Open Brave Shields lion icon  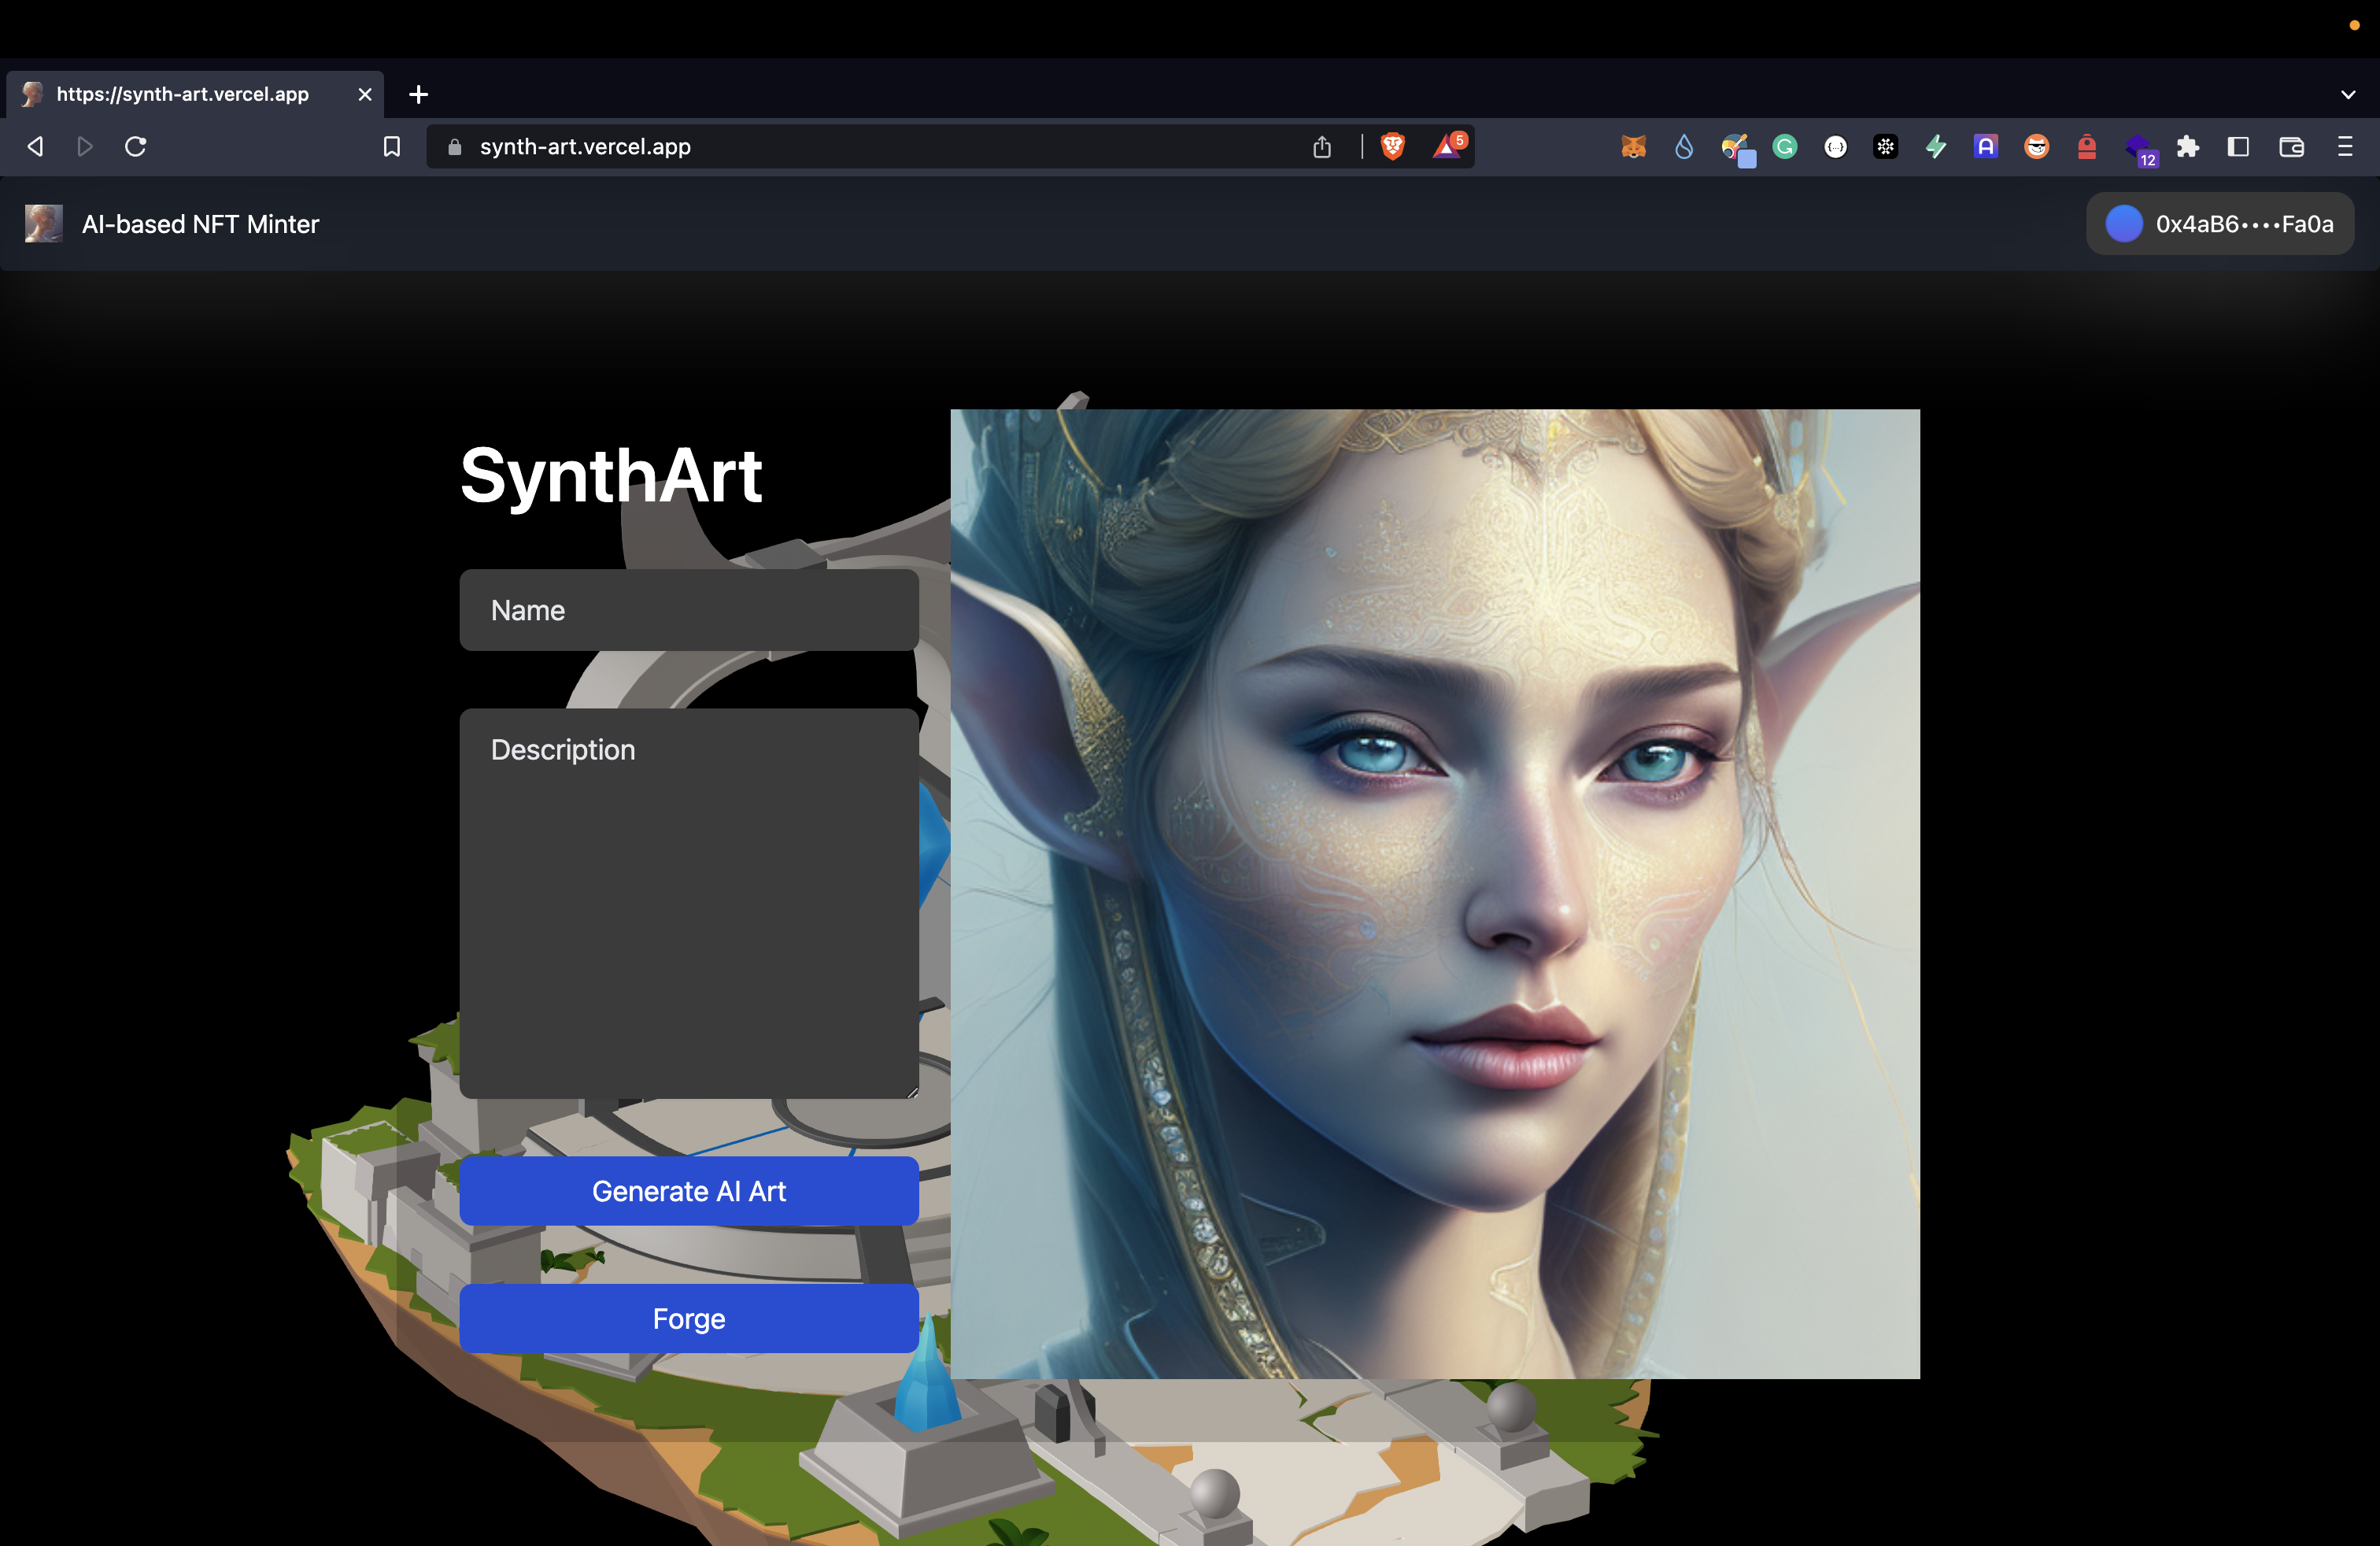1392,147
